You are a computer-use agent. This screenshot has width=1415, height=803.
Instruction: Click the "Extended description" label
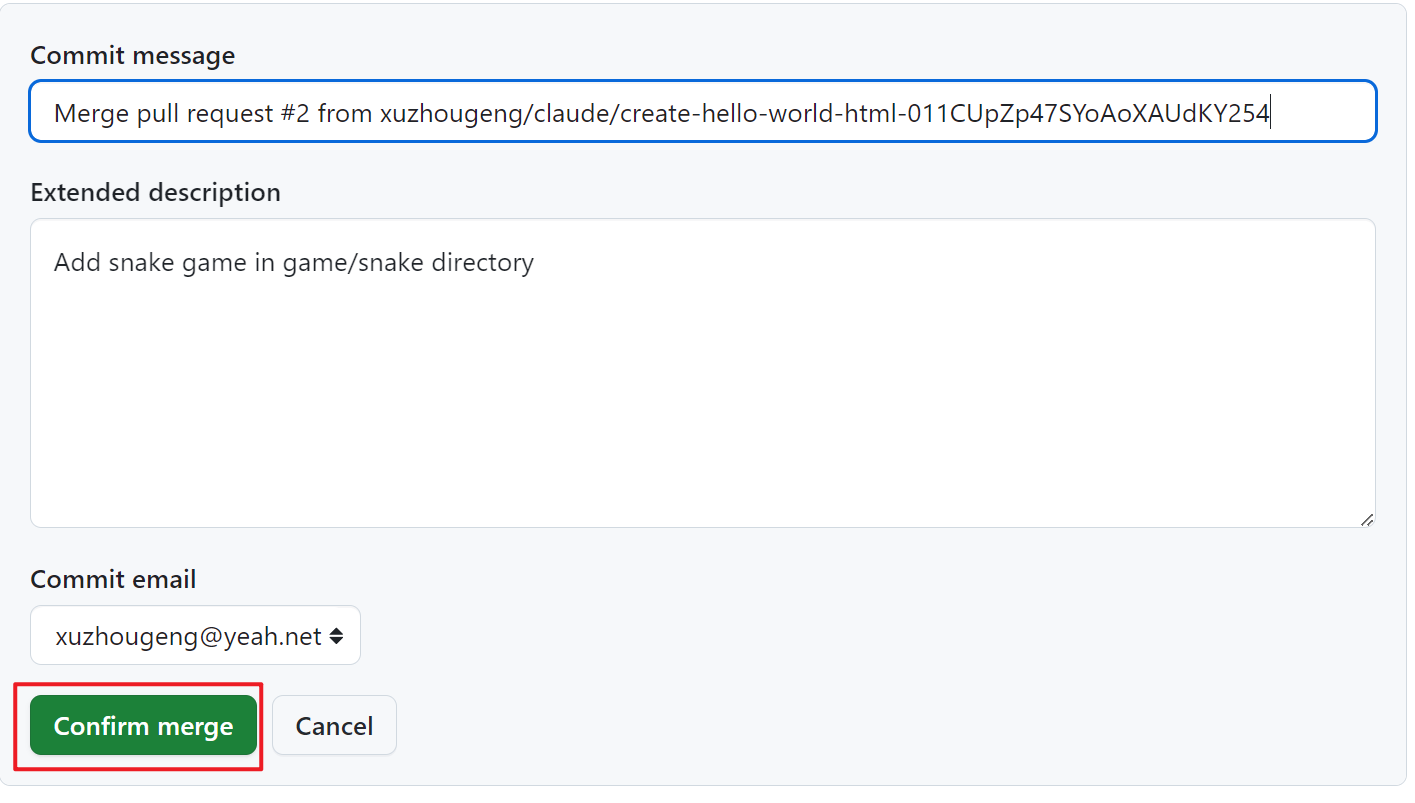(x=155, y=192)
